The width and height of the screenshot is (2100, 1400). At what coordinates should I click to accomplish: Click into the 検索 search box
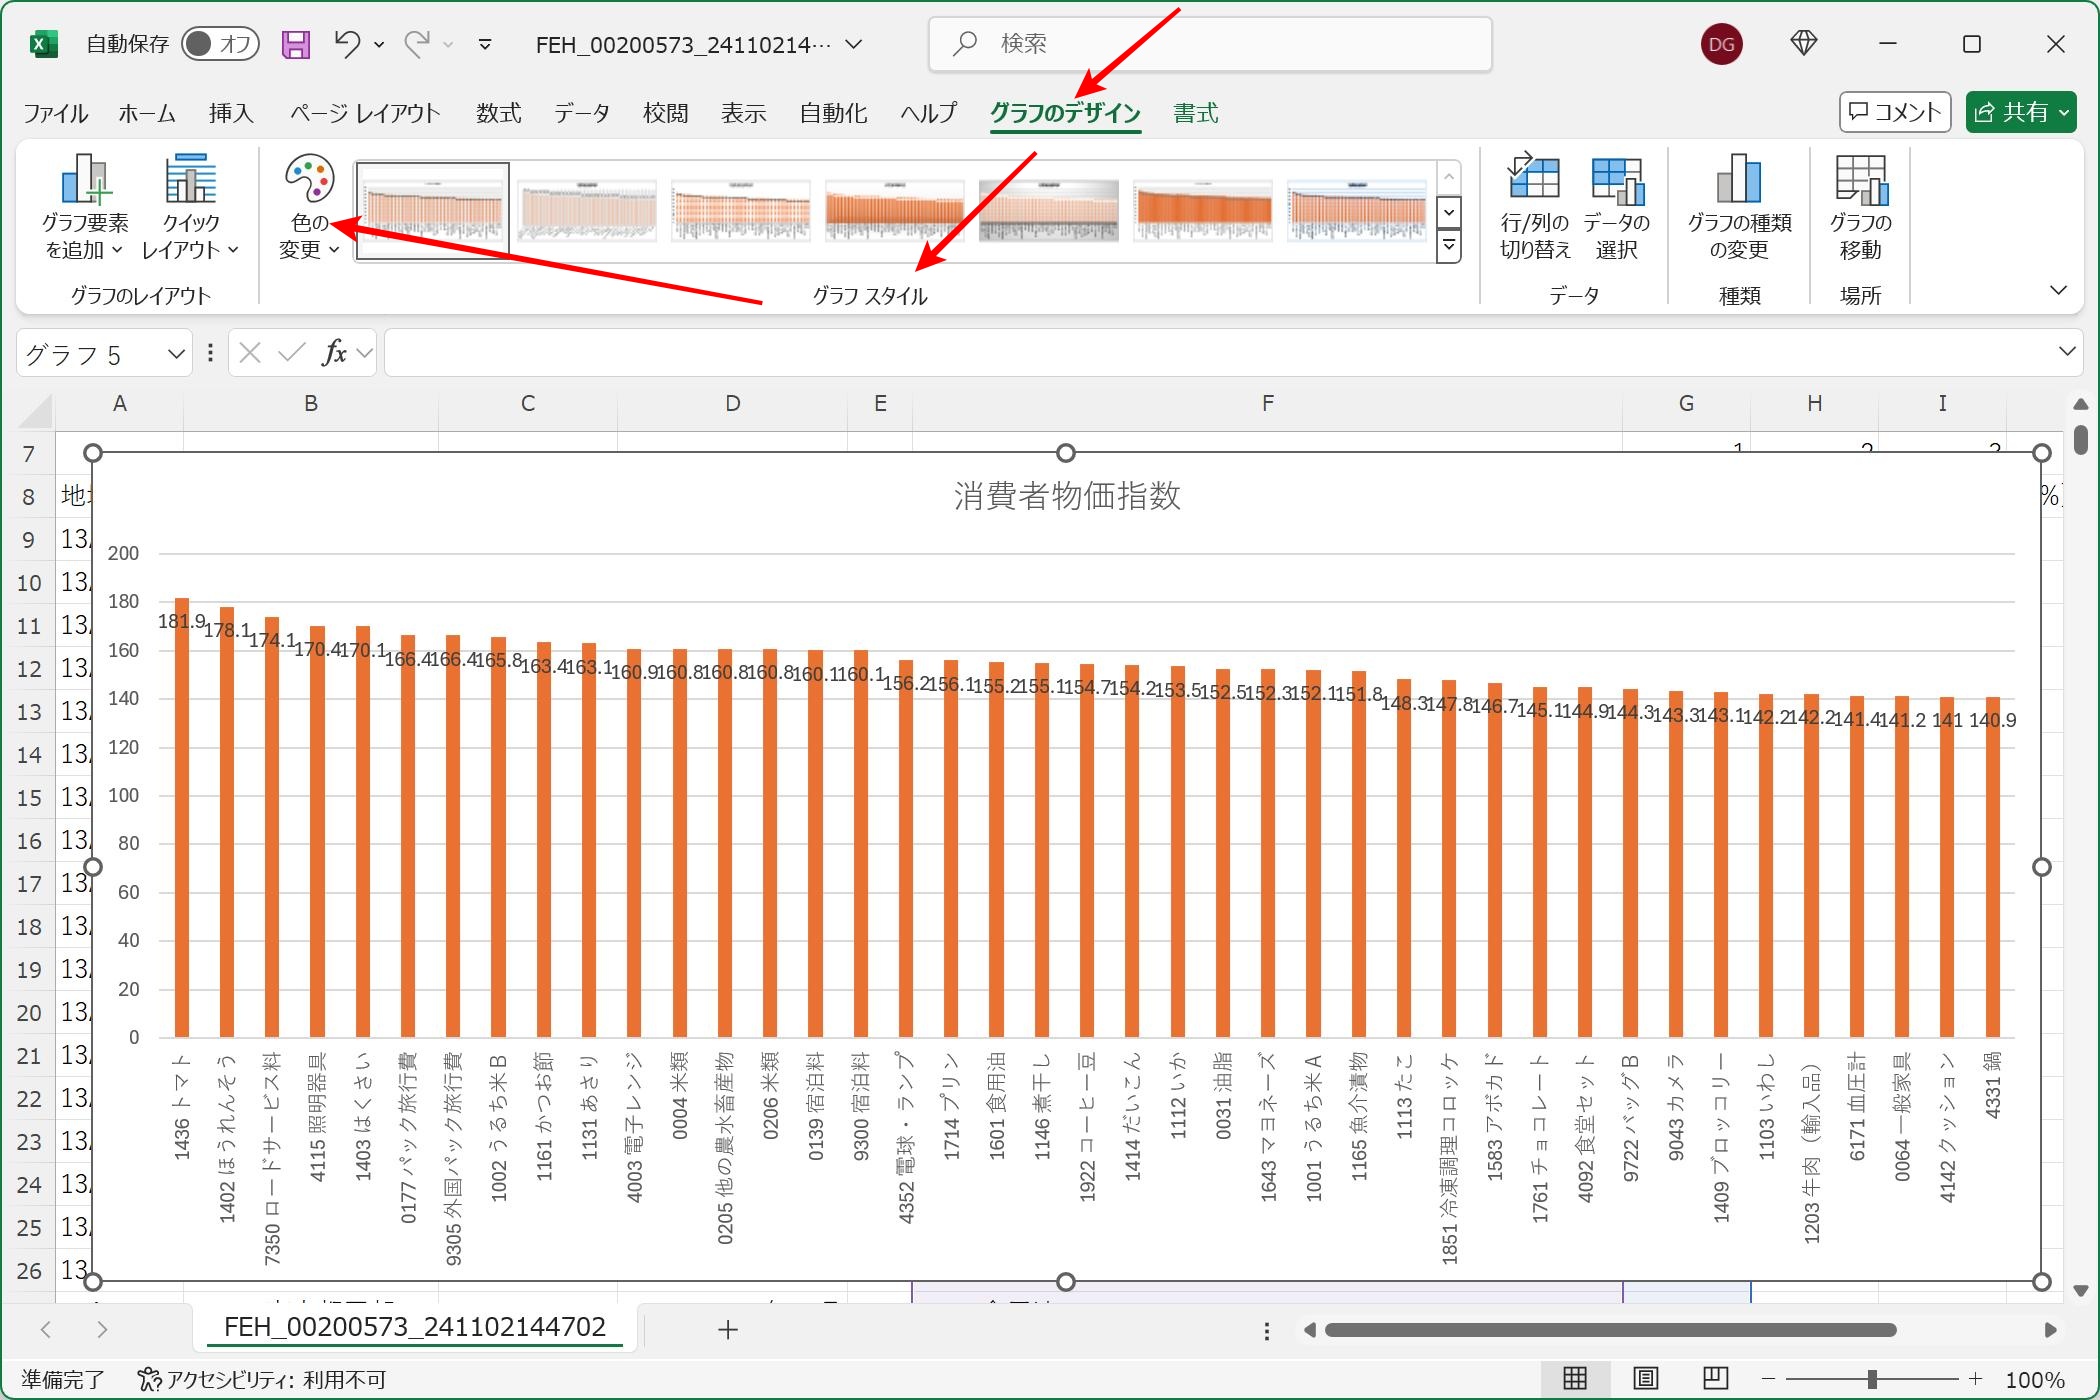point(1210,44)
